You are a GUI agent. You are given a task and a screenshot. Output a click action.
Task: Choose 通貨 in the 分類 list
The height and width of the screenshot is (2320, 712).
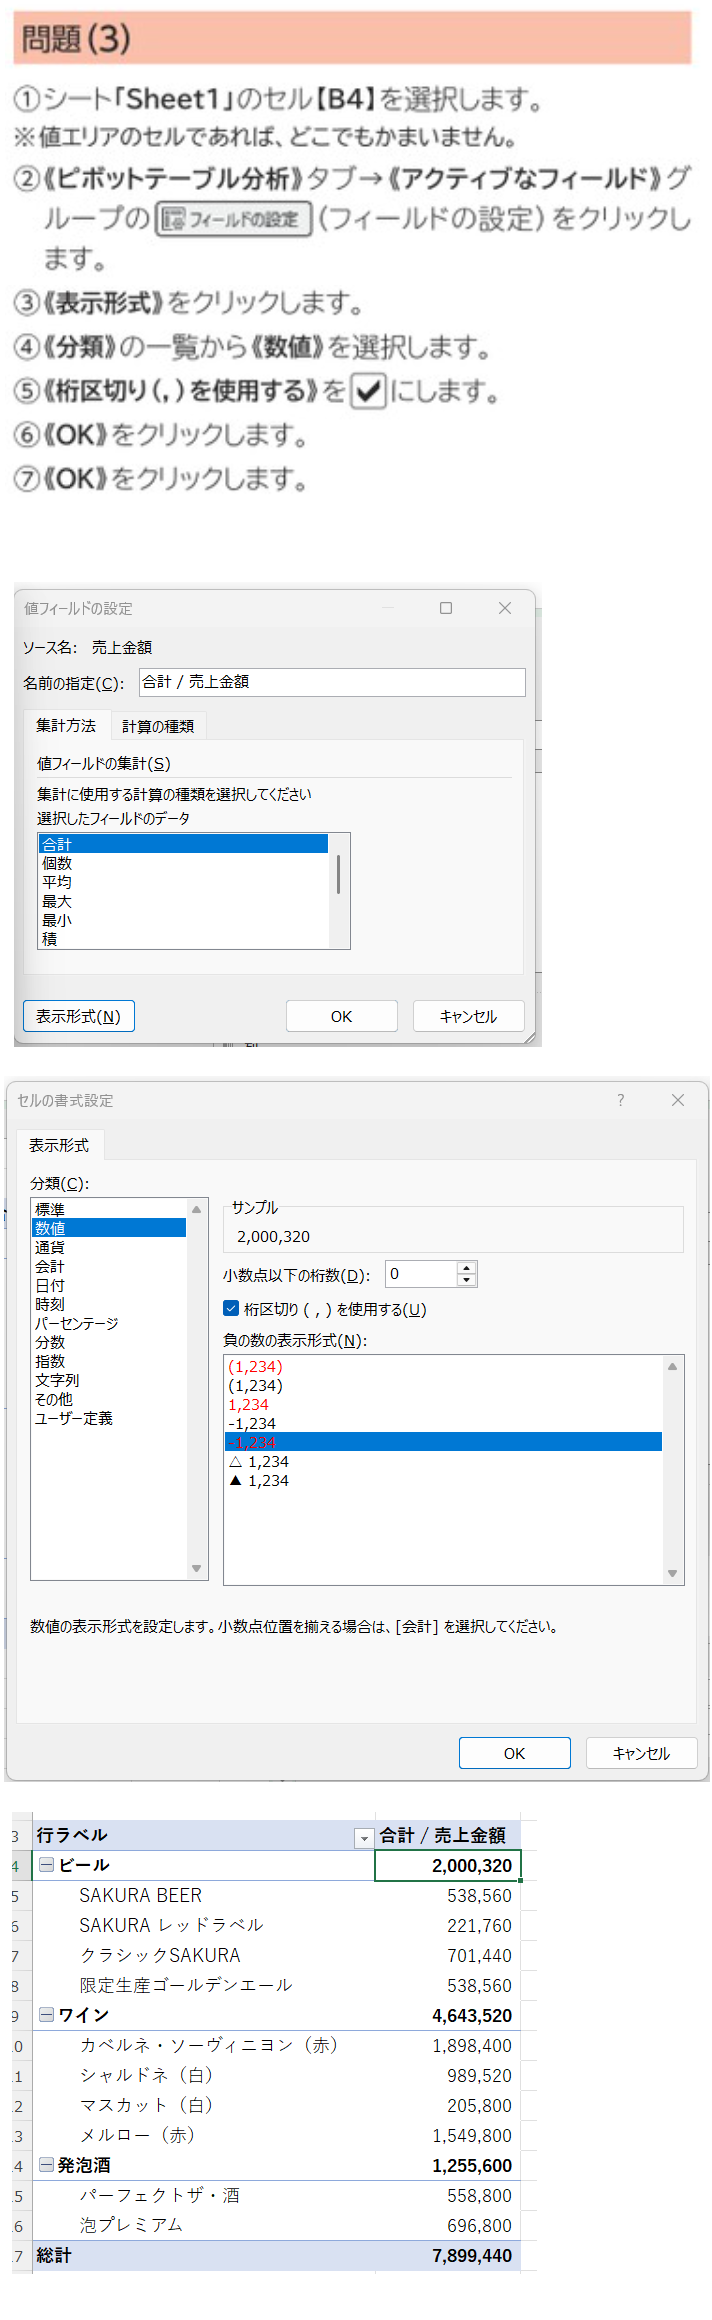click(x=50, y=1247)
